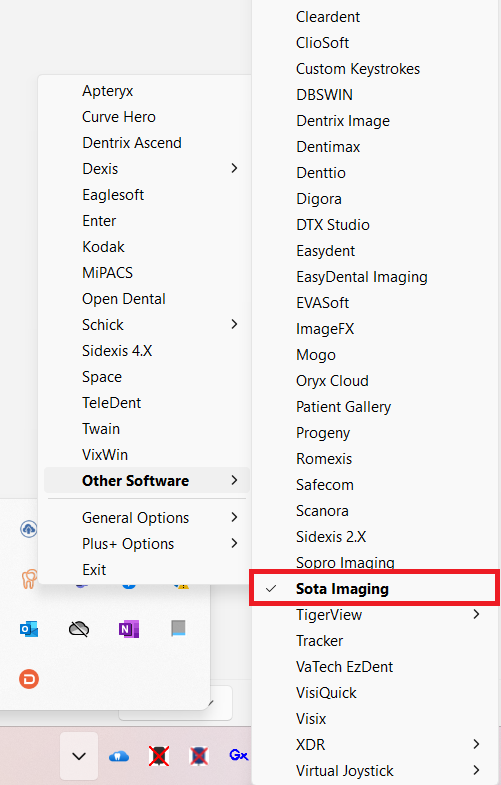Click the OneNote tray icon

pyautogui.click(x=129, y=629)
